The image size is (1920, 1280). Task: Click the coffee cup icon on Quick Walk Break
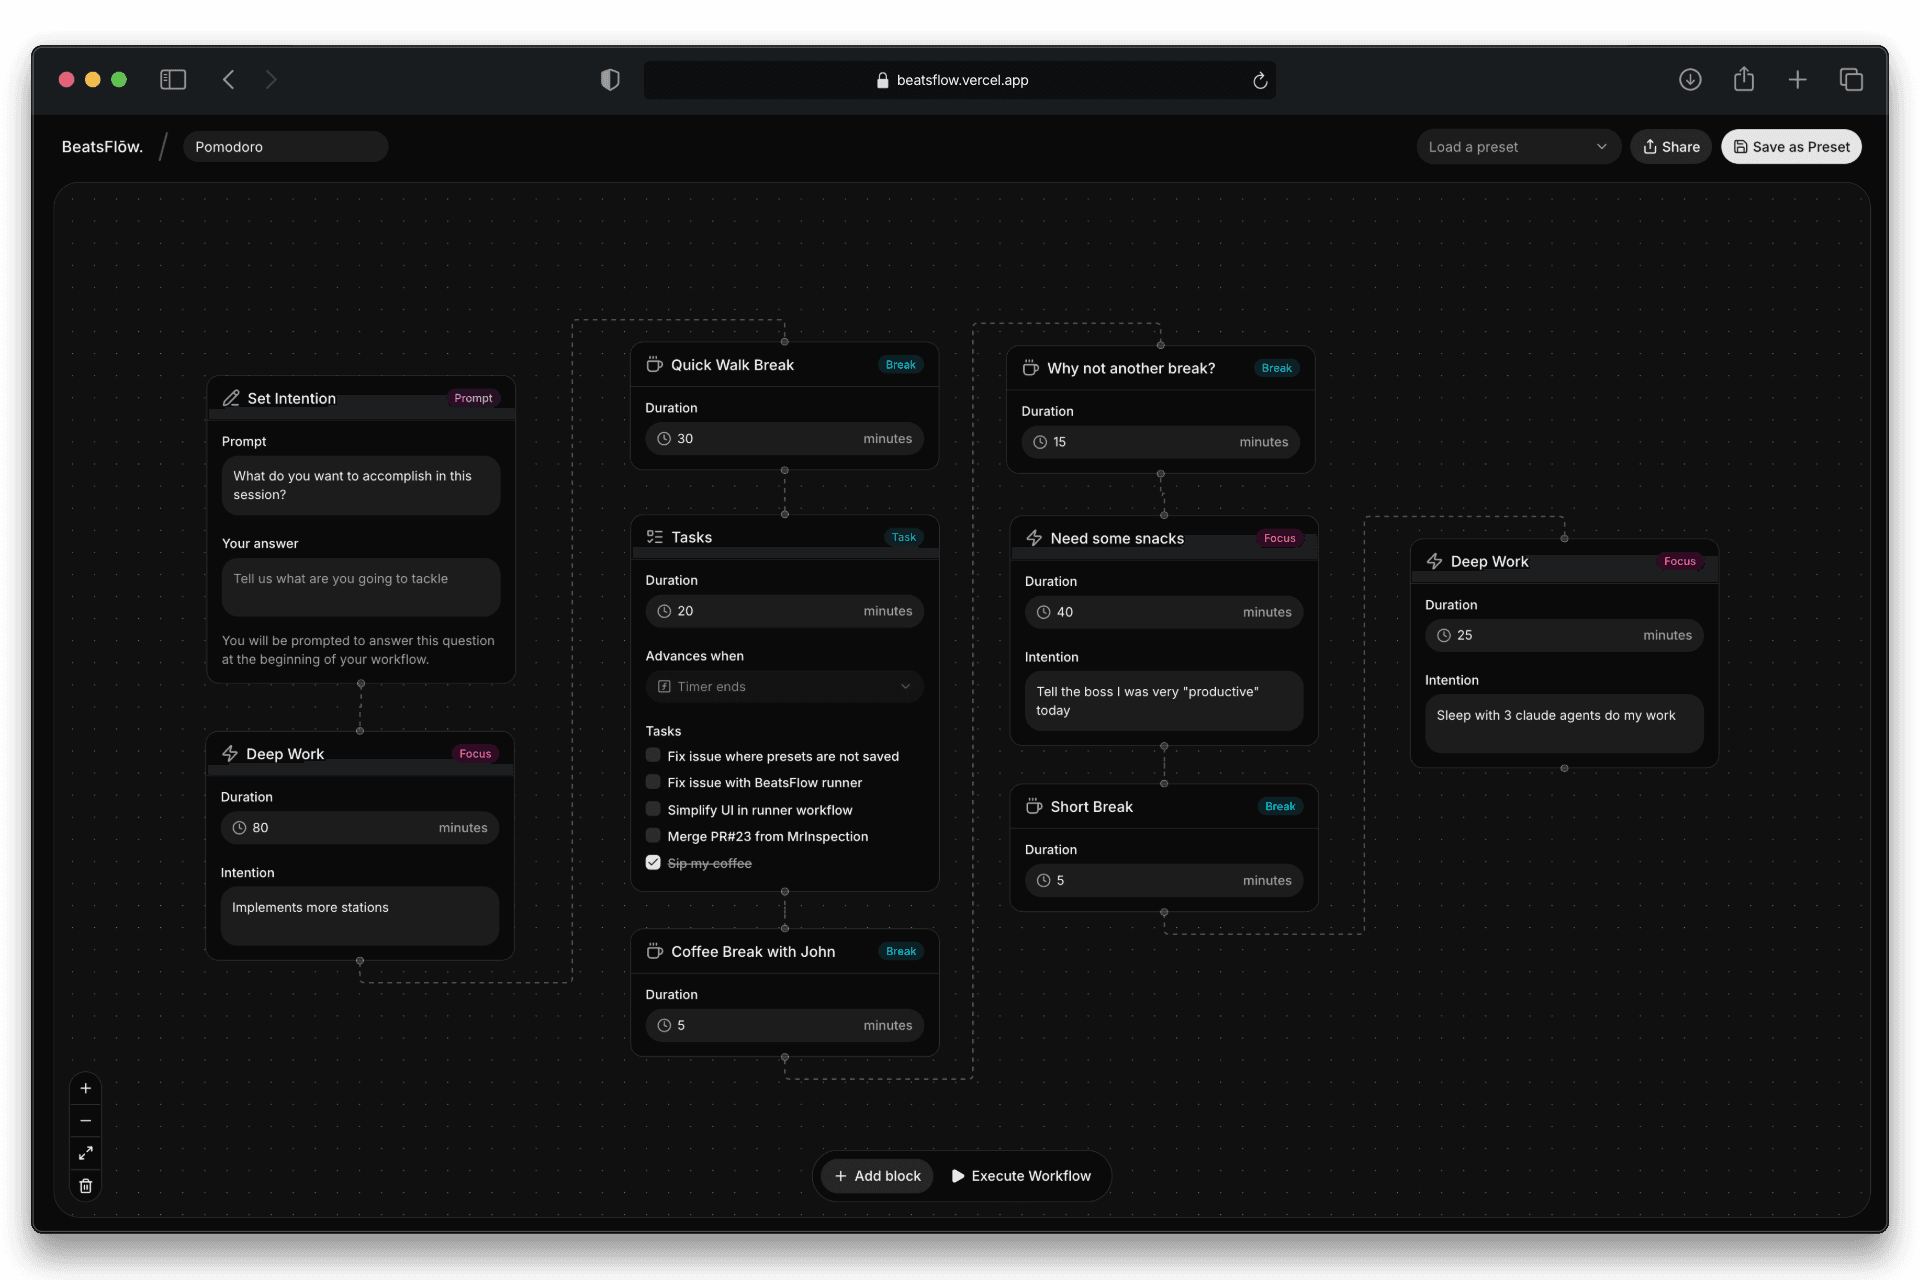pos(655,365)
